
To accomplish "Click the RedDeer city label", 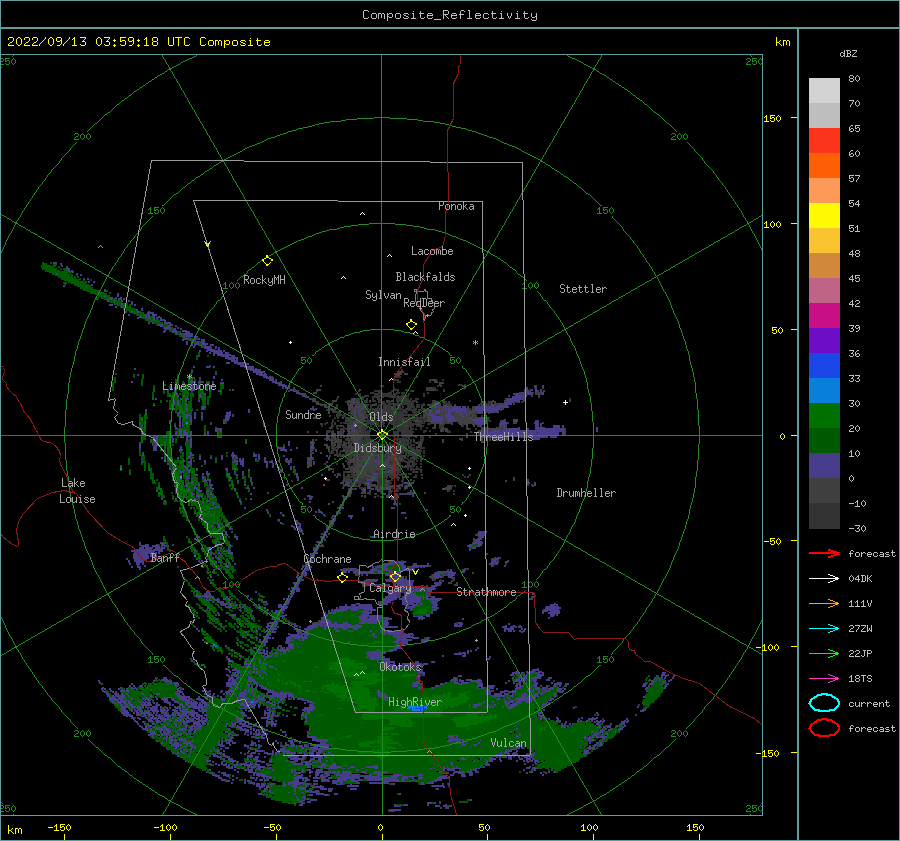I will [424, 303].
